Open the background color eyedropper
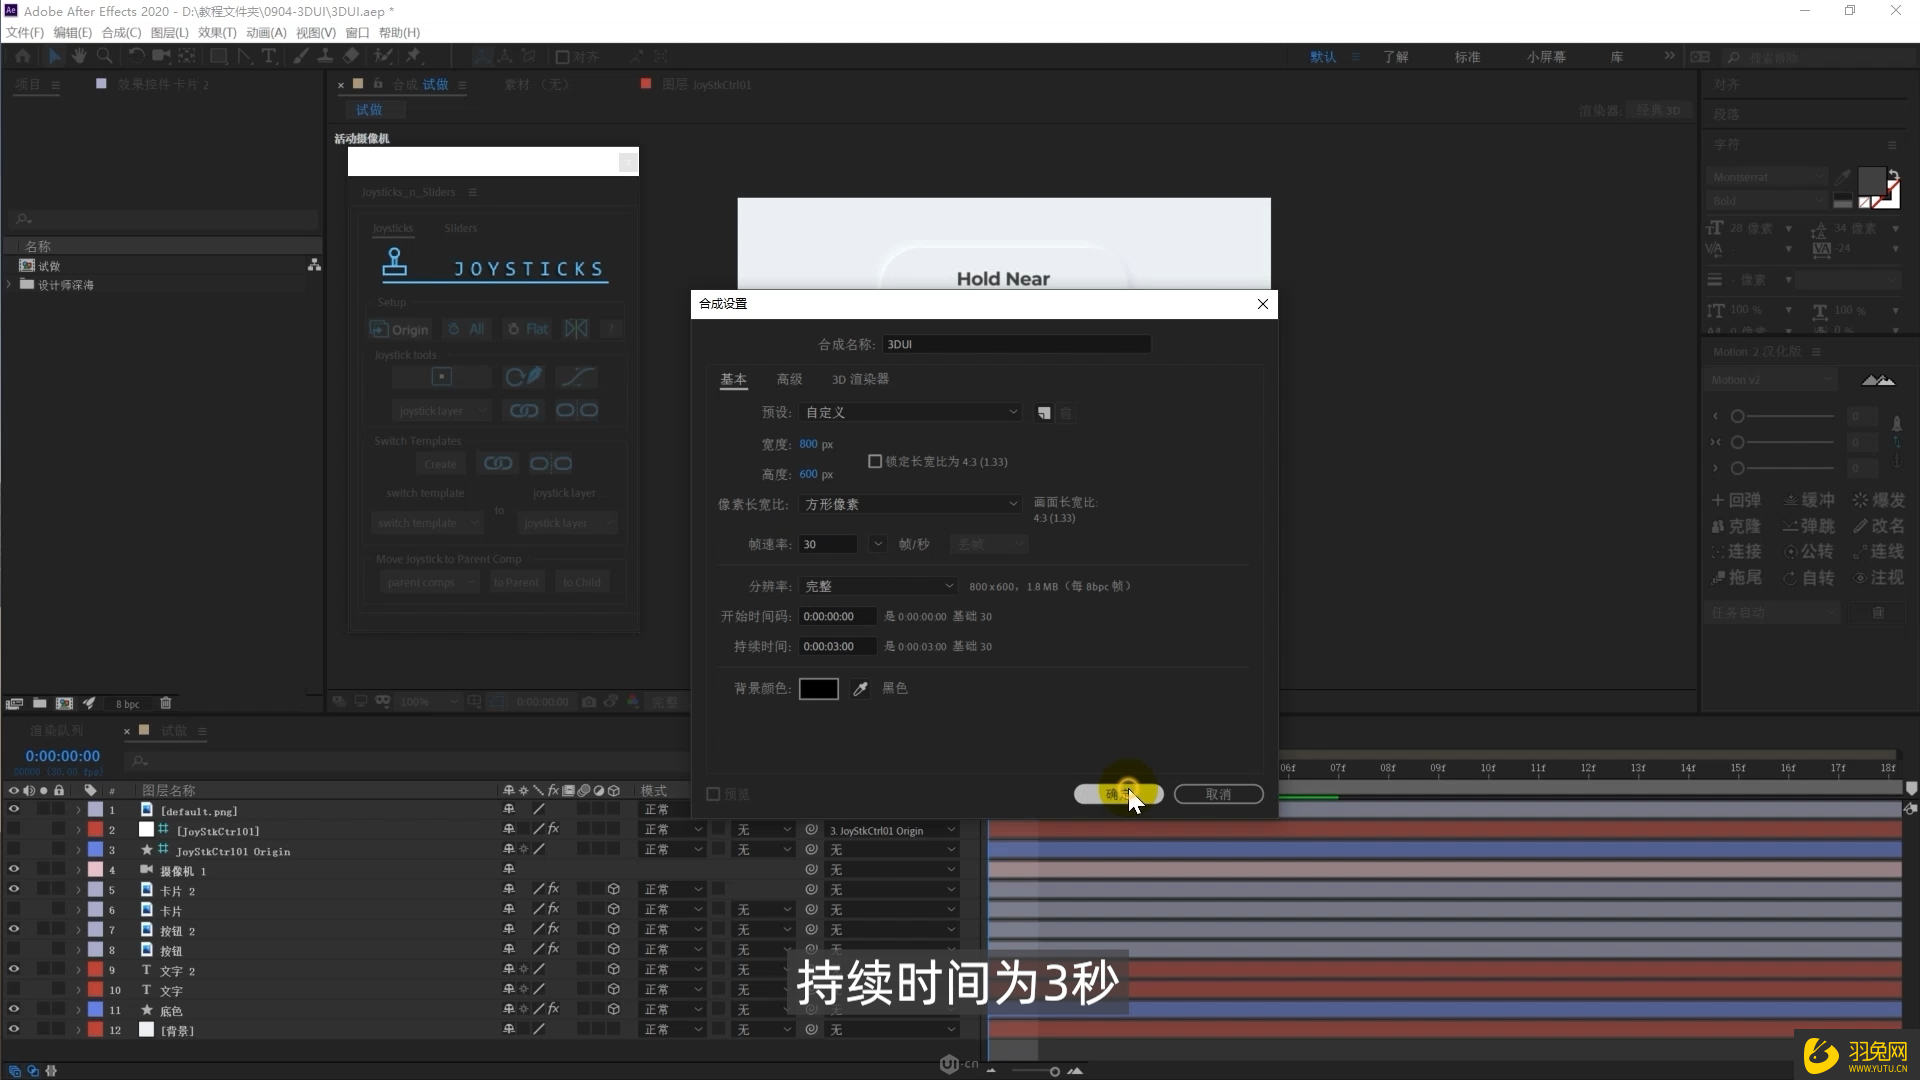Screen dimensions: 1920x1080 point(859,689)
